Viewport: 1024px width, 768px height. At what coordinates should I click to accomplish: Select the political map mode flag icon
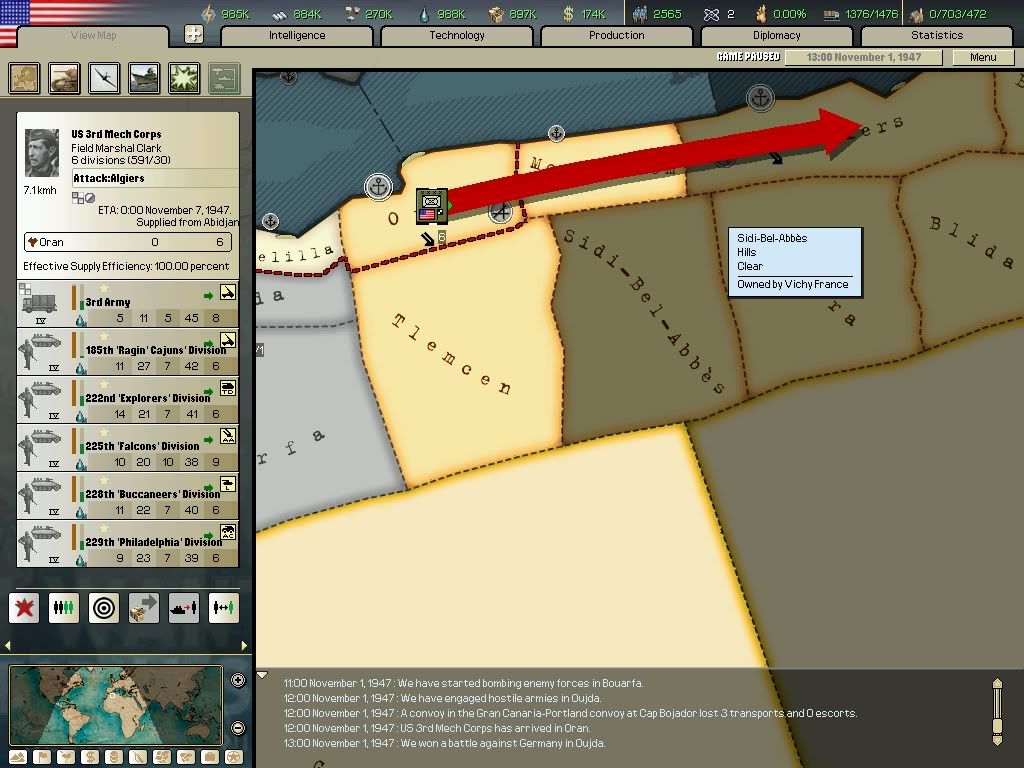pyautogui.click(x=42, y=757)
